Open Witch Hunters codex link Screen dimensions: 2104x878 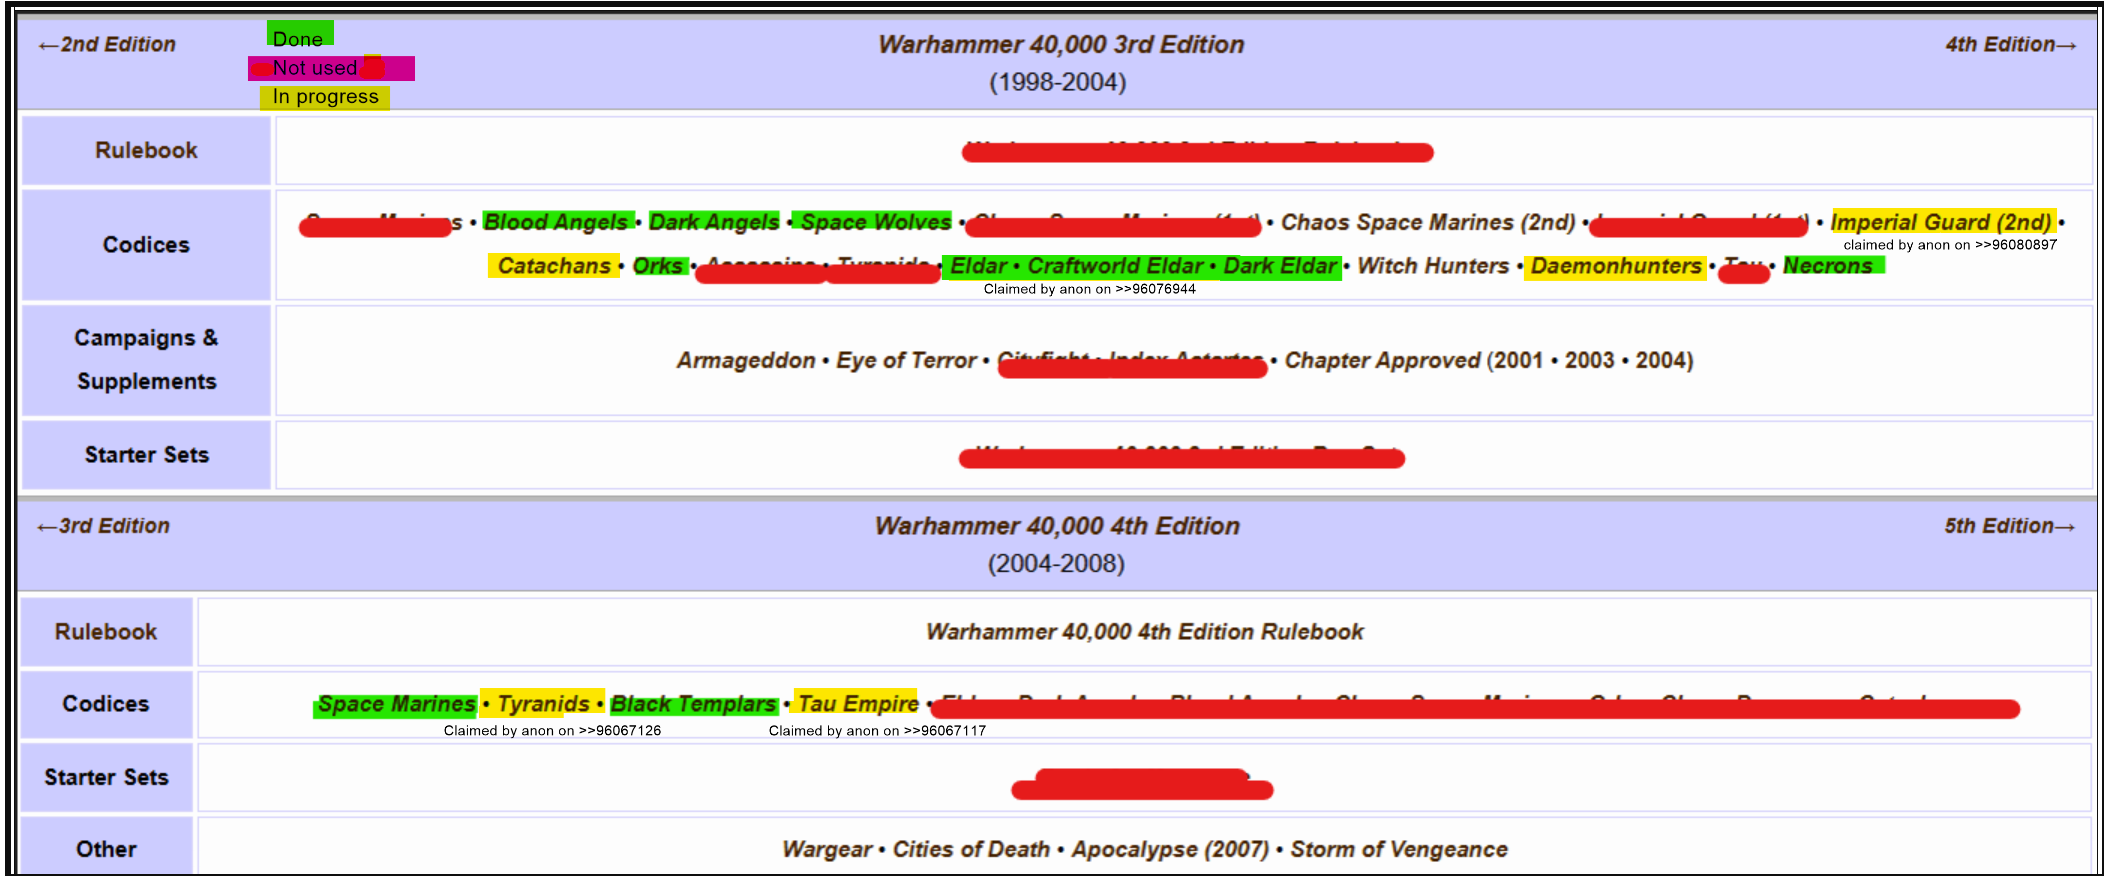click(x=1433, y=266)
